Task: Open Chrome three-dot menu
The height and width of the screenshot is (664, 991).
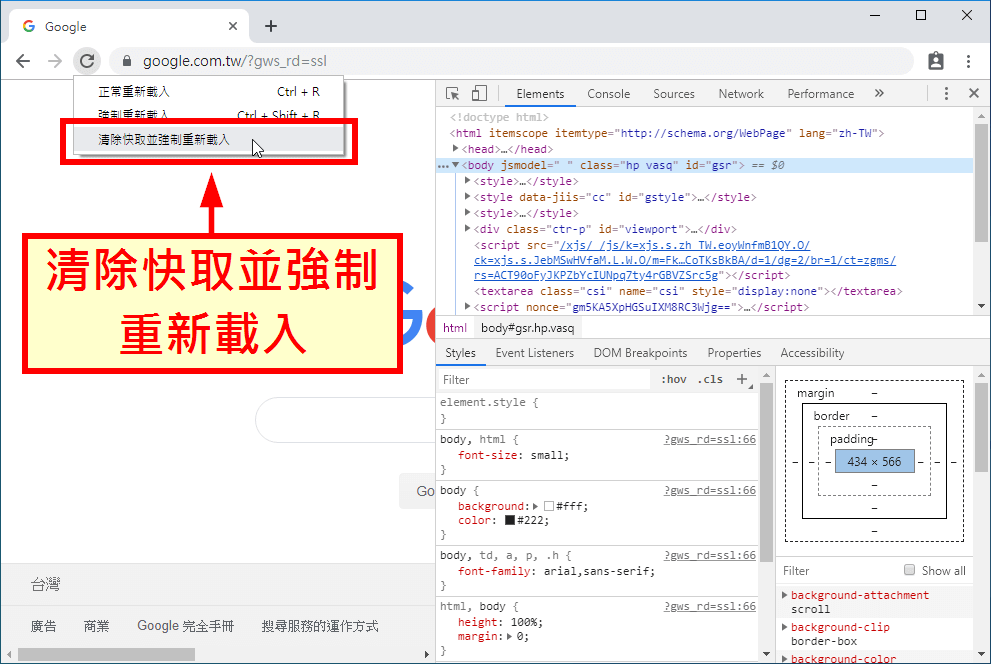Action: (968, 61)
